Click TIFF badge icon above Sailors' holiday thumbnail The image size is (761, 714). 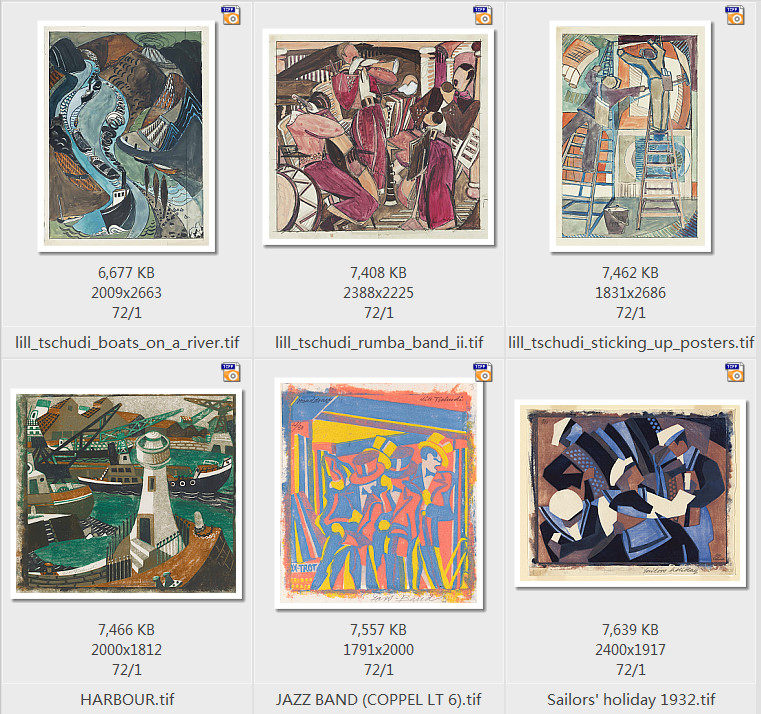point(735,372)
